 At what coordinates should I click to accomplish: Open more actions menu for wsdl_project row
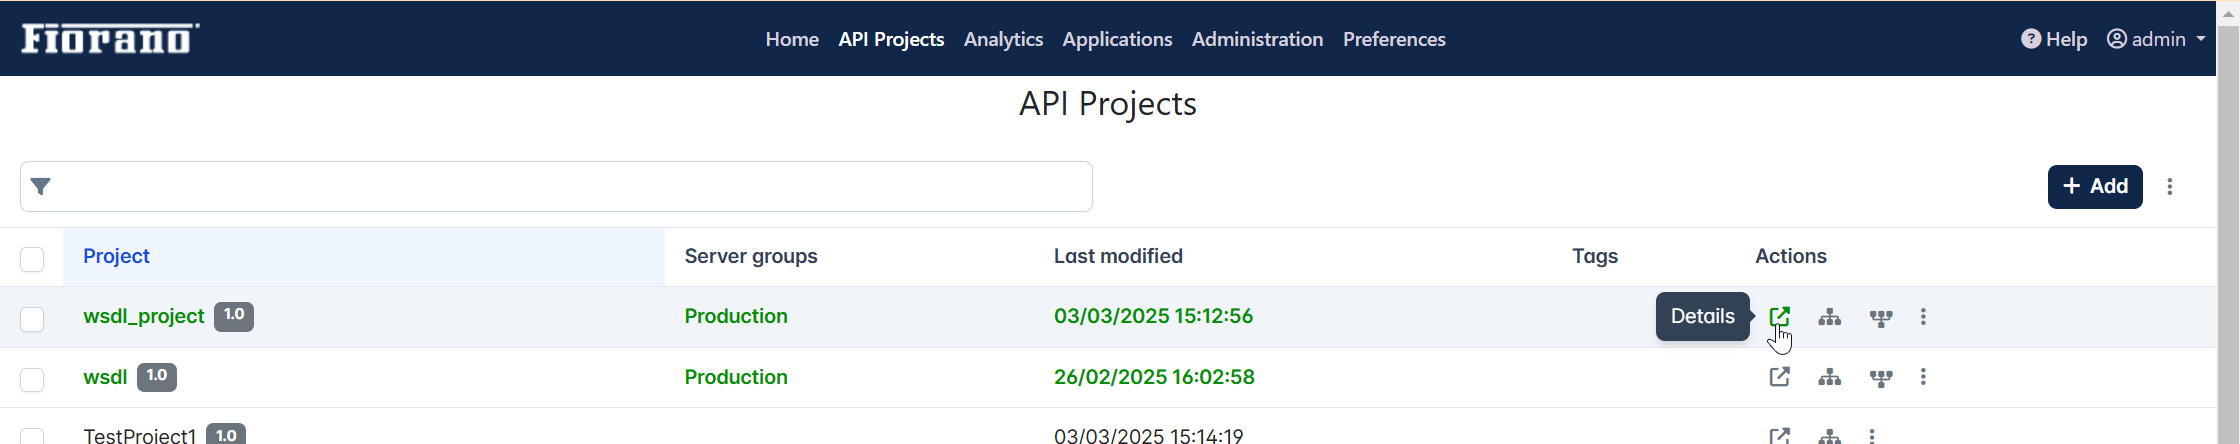1923,317
